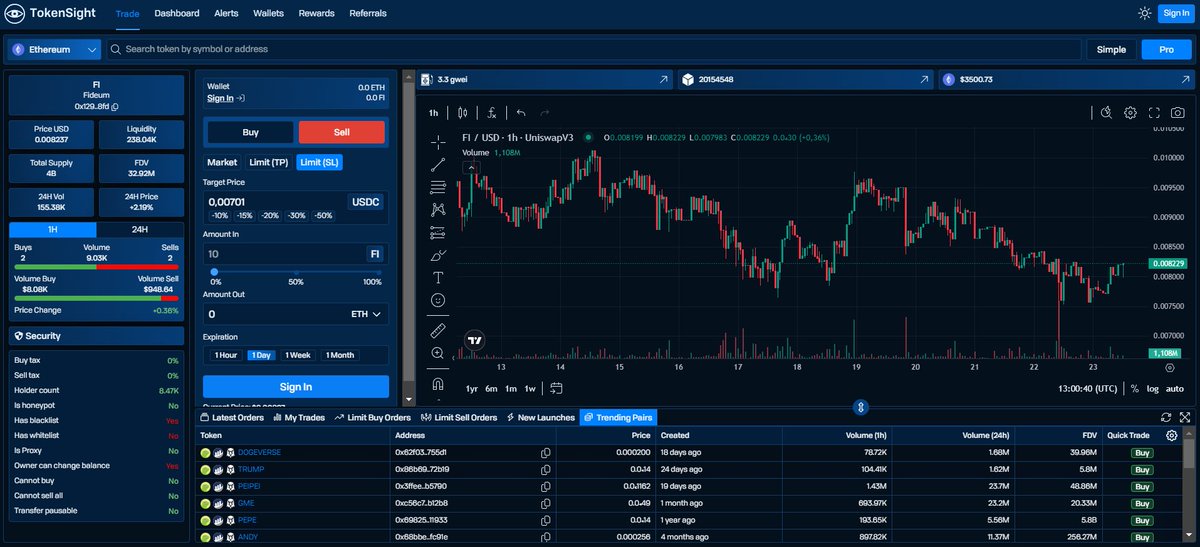1200x547 pixels.
Task: Click the blue Sign In order button
Action: click(295, 387)
